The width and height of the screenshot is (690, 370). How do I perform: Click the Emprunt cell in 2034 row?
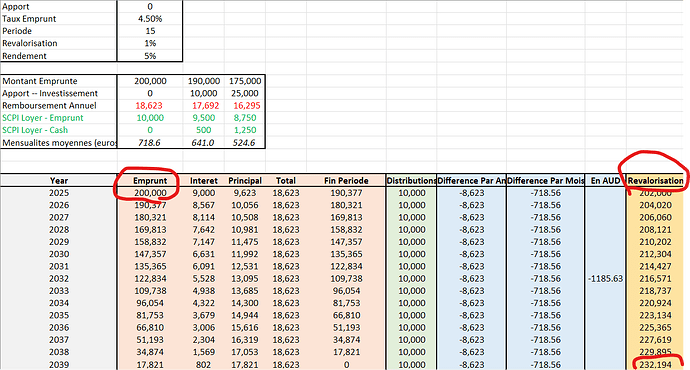click(150, 303)
